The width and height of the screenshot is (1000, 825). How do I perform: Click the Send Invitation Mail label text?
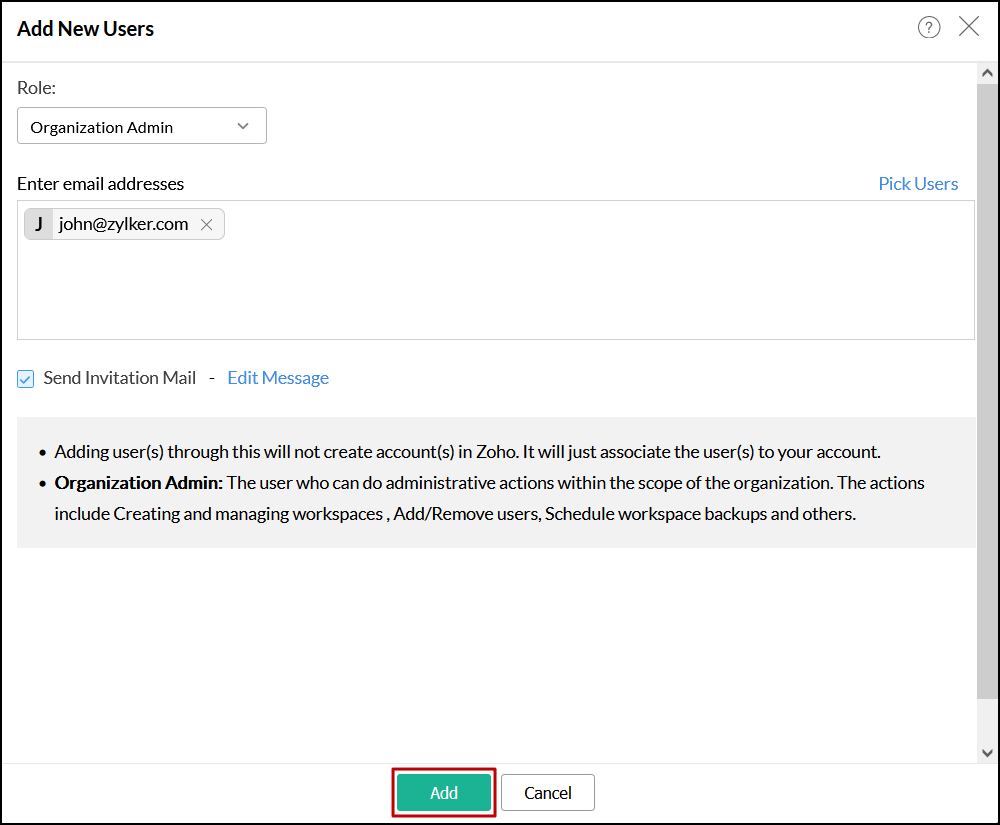pyautogui.click(x=120, y=378)
